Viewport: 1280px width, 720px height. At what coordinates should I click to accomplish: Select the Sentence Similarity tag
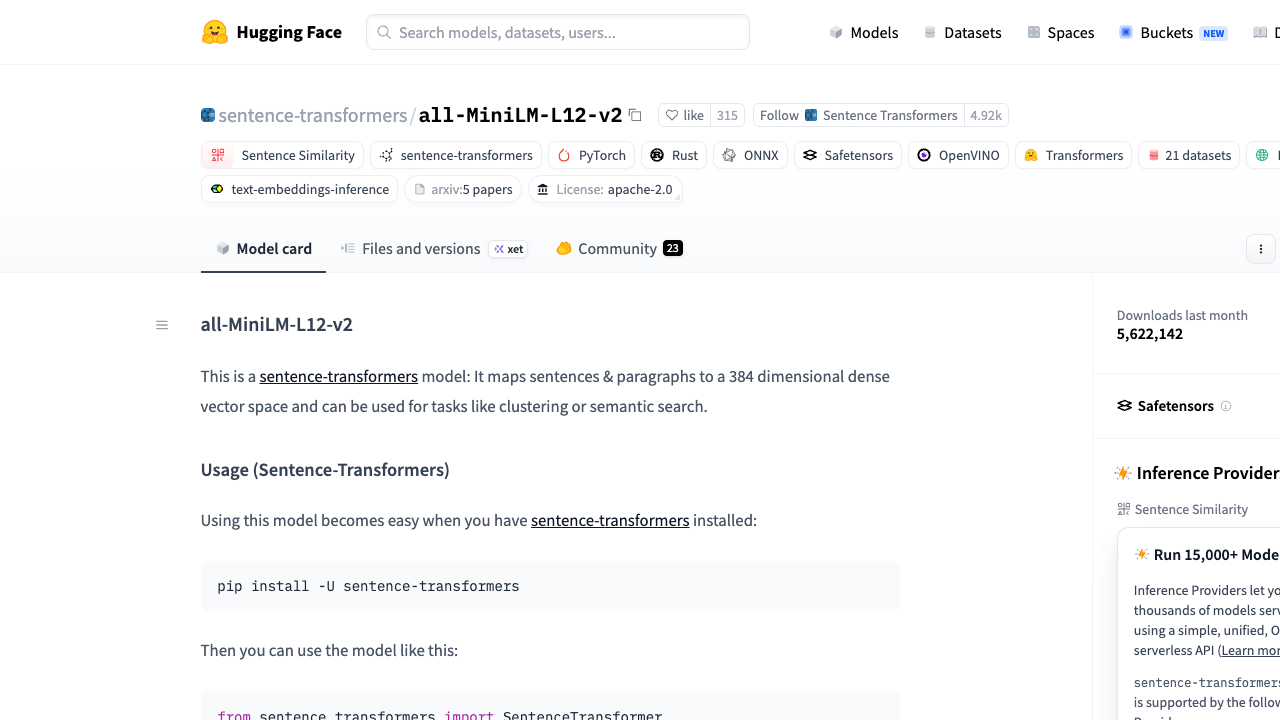click(x=283, y=155)
